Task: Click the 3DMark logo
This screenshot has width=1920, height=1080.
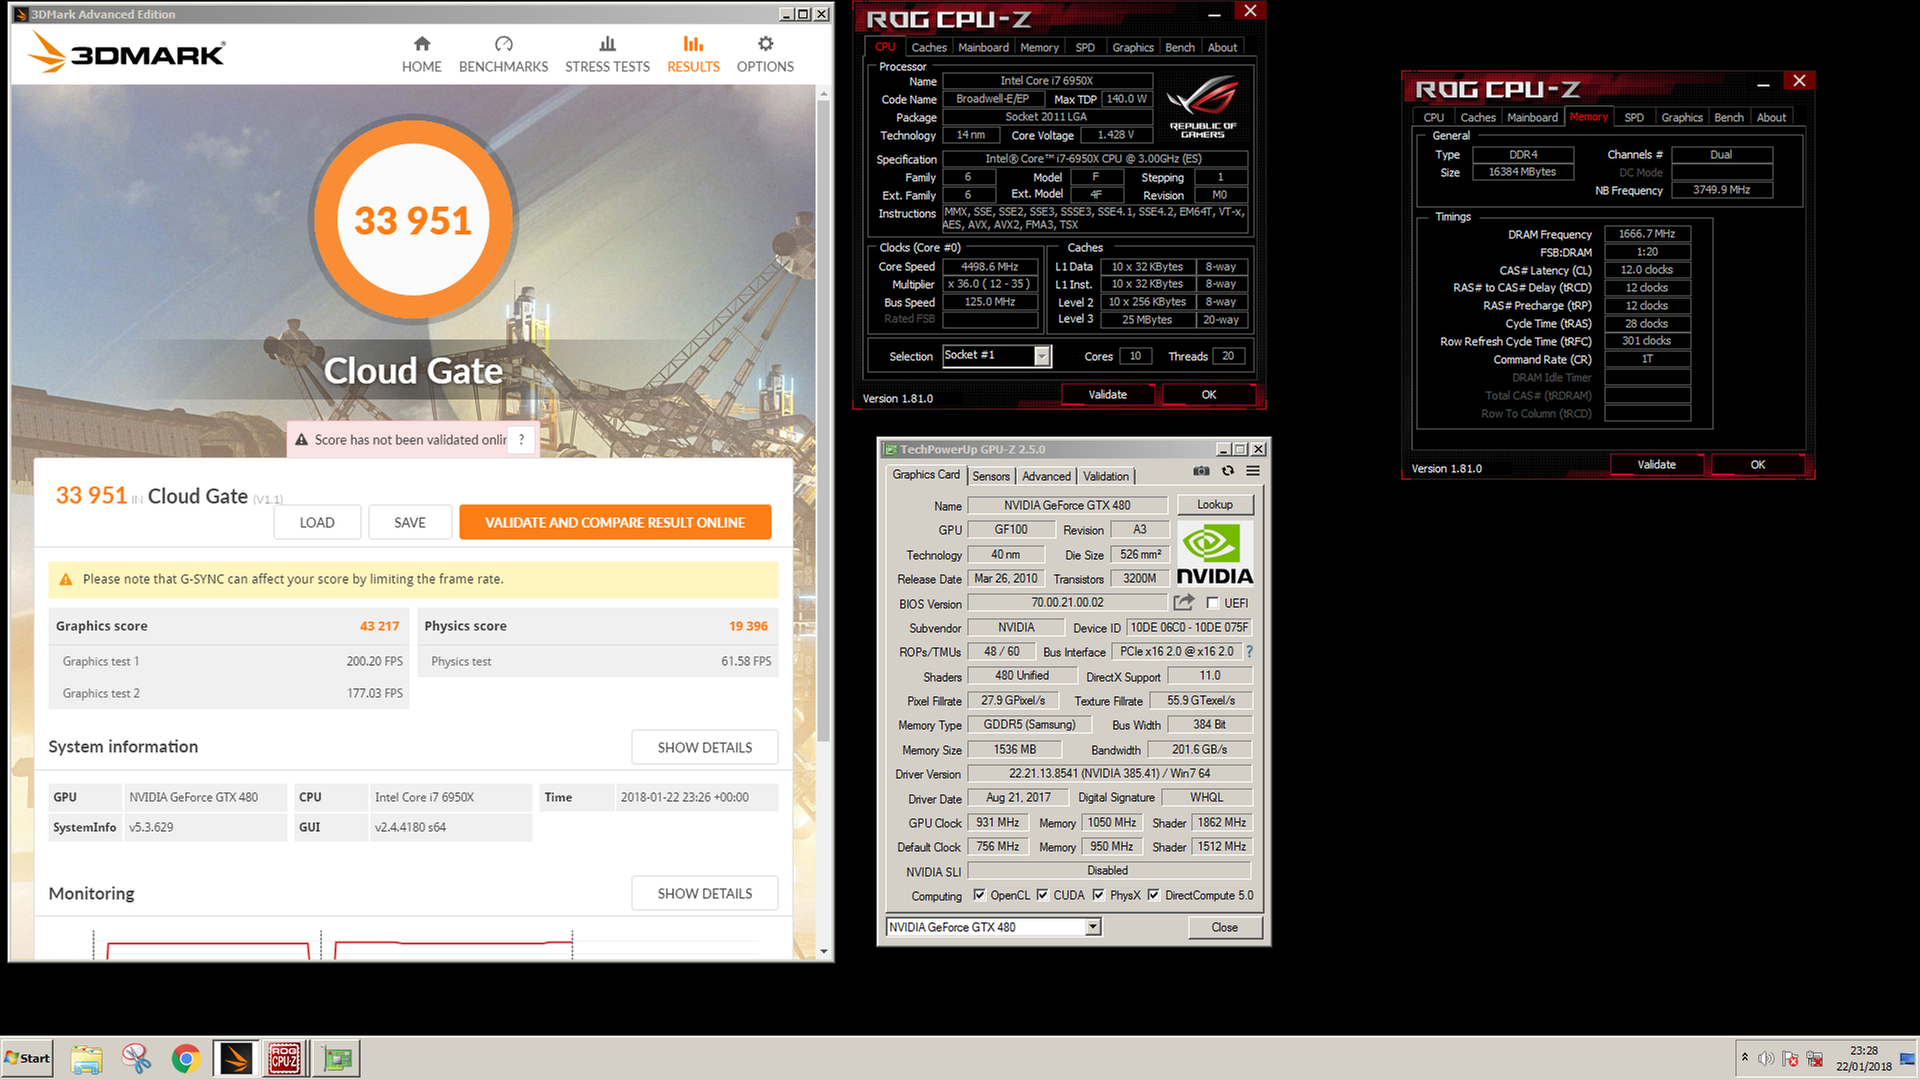Action: pos(127,52)
